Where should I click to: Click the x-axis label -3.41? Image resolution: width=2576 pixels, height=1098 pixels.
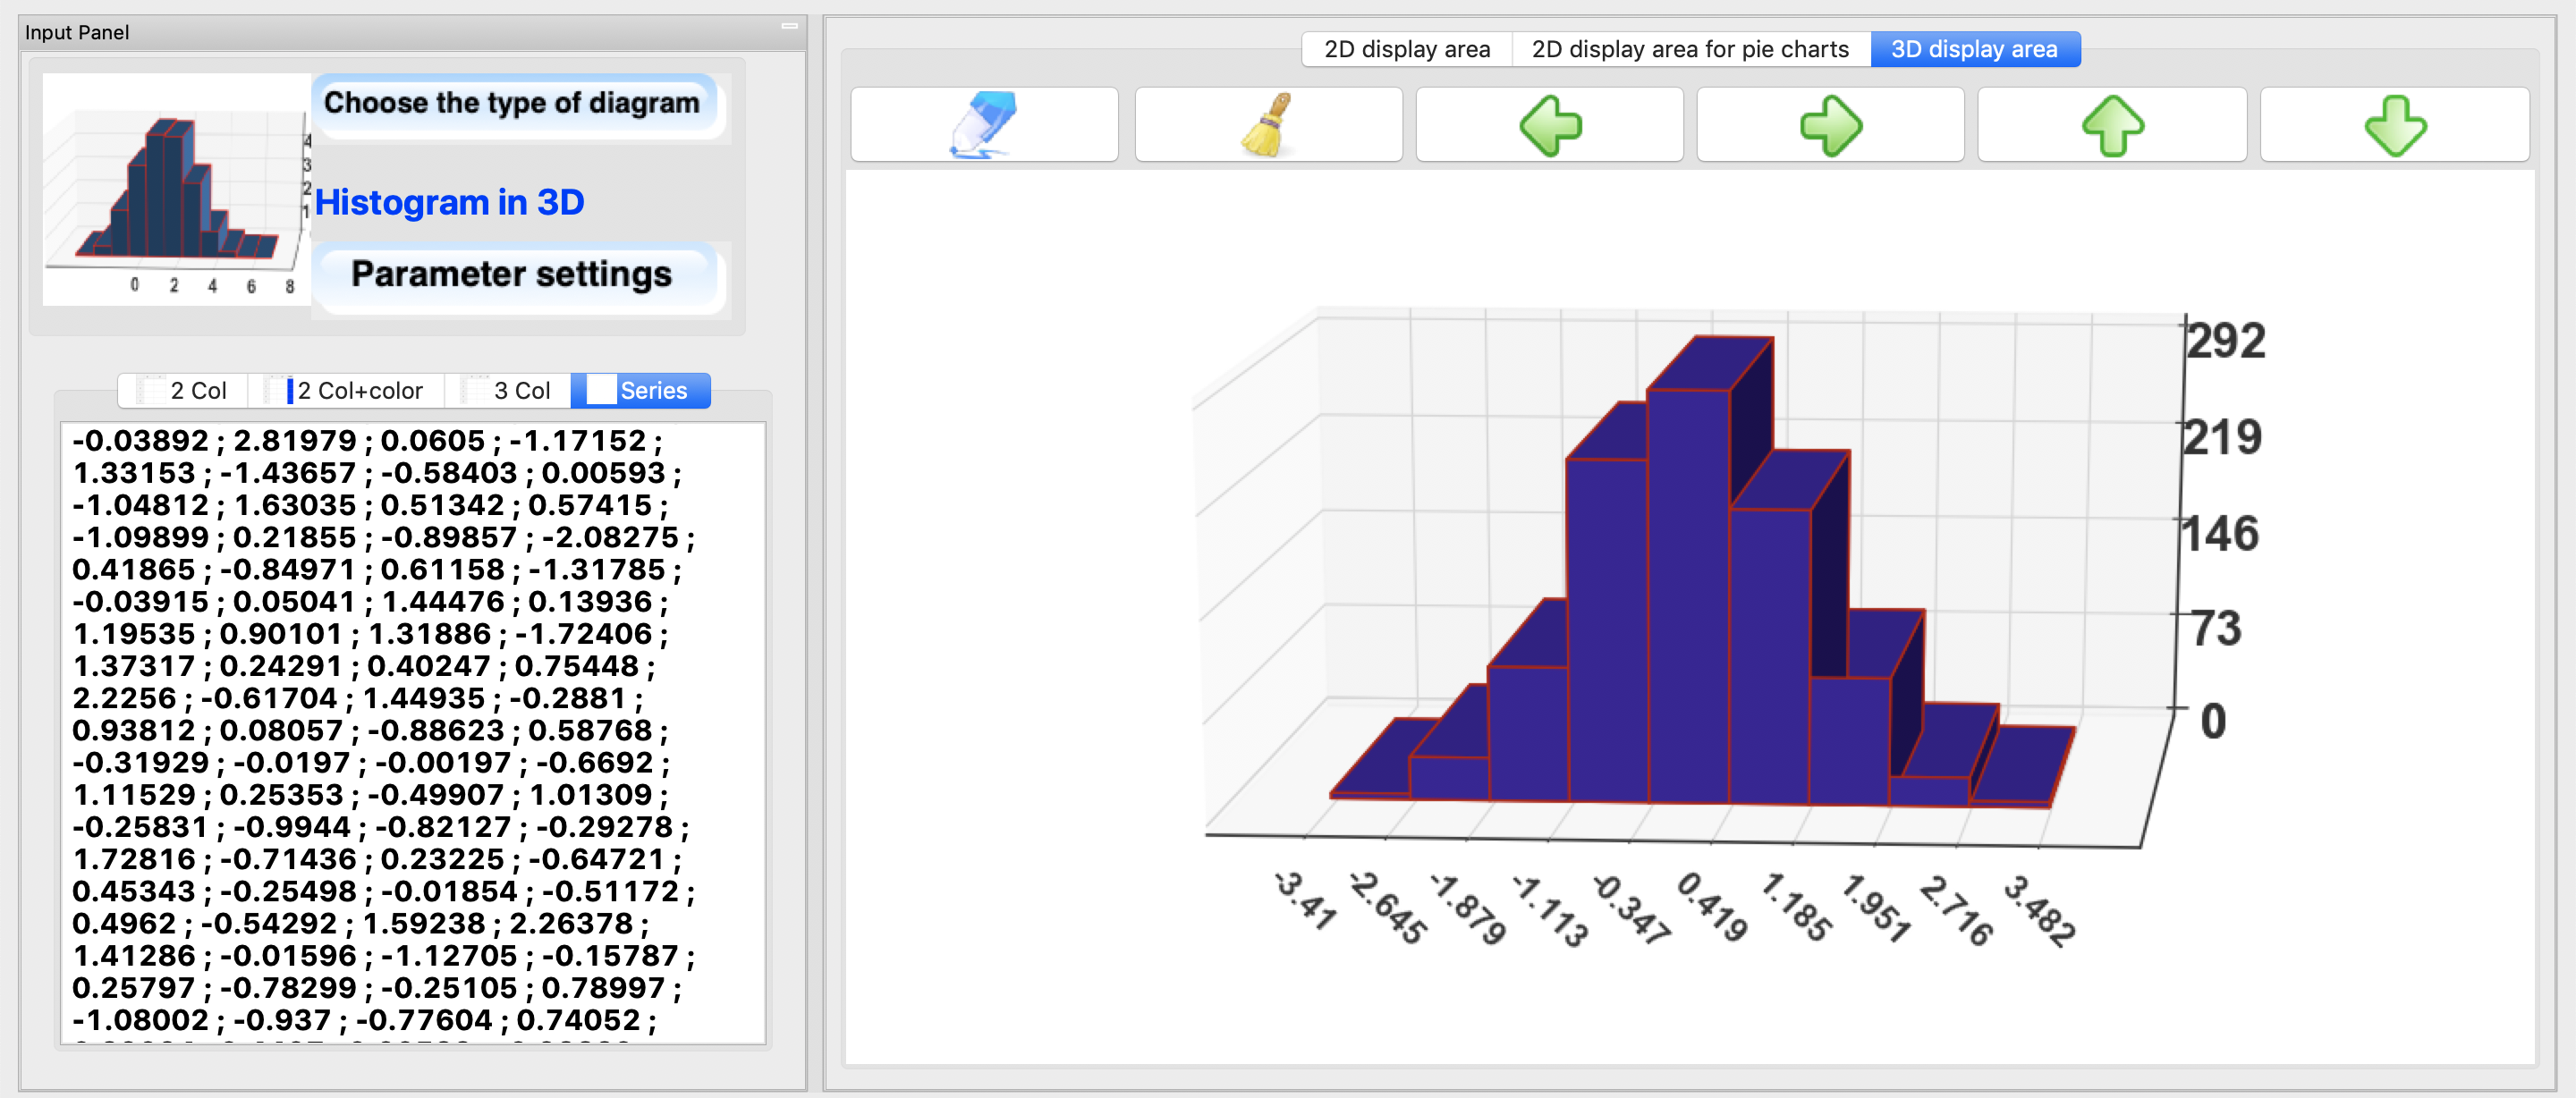(1305, 900)
